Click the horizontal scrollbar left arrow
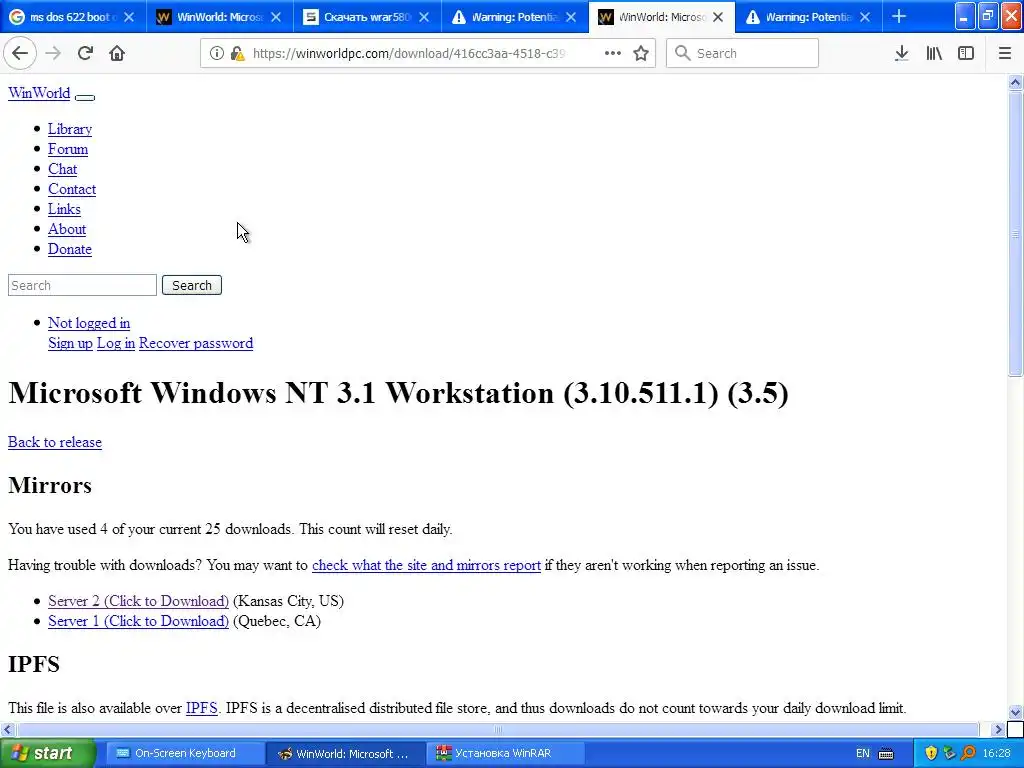This screenshot has height=768, width=1024. click(7, 729)
